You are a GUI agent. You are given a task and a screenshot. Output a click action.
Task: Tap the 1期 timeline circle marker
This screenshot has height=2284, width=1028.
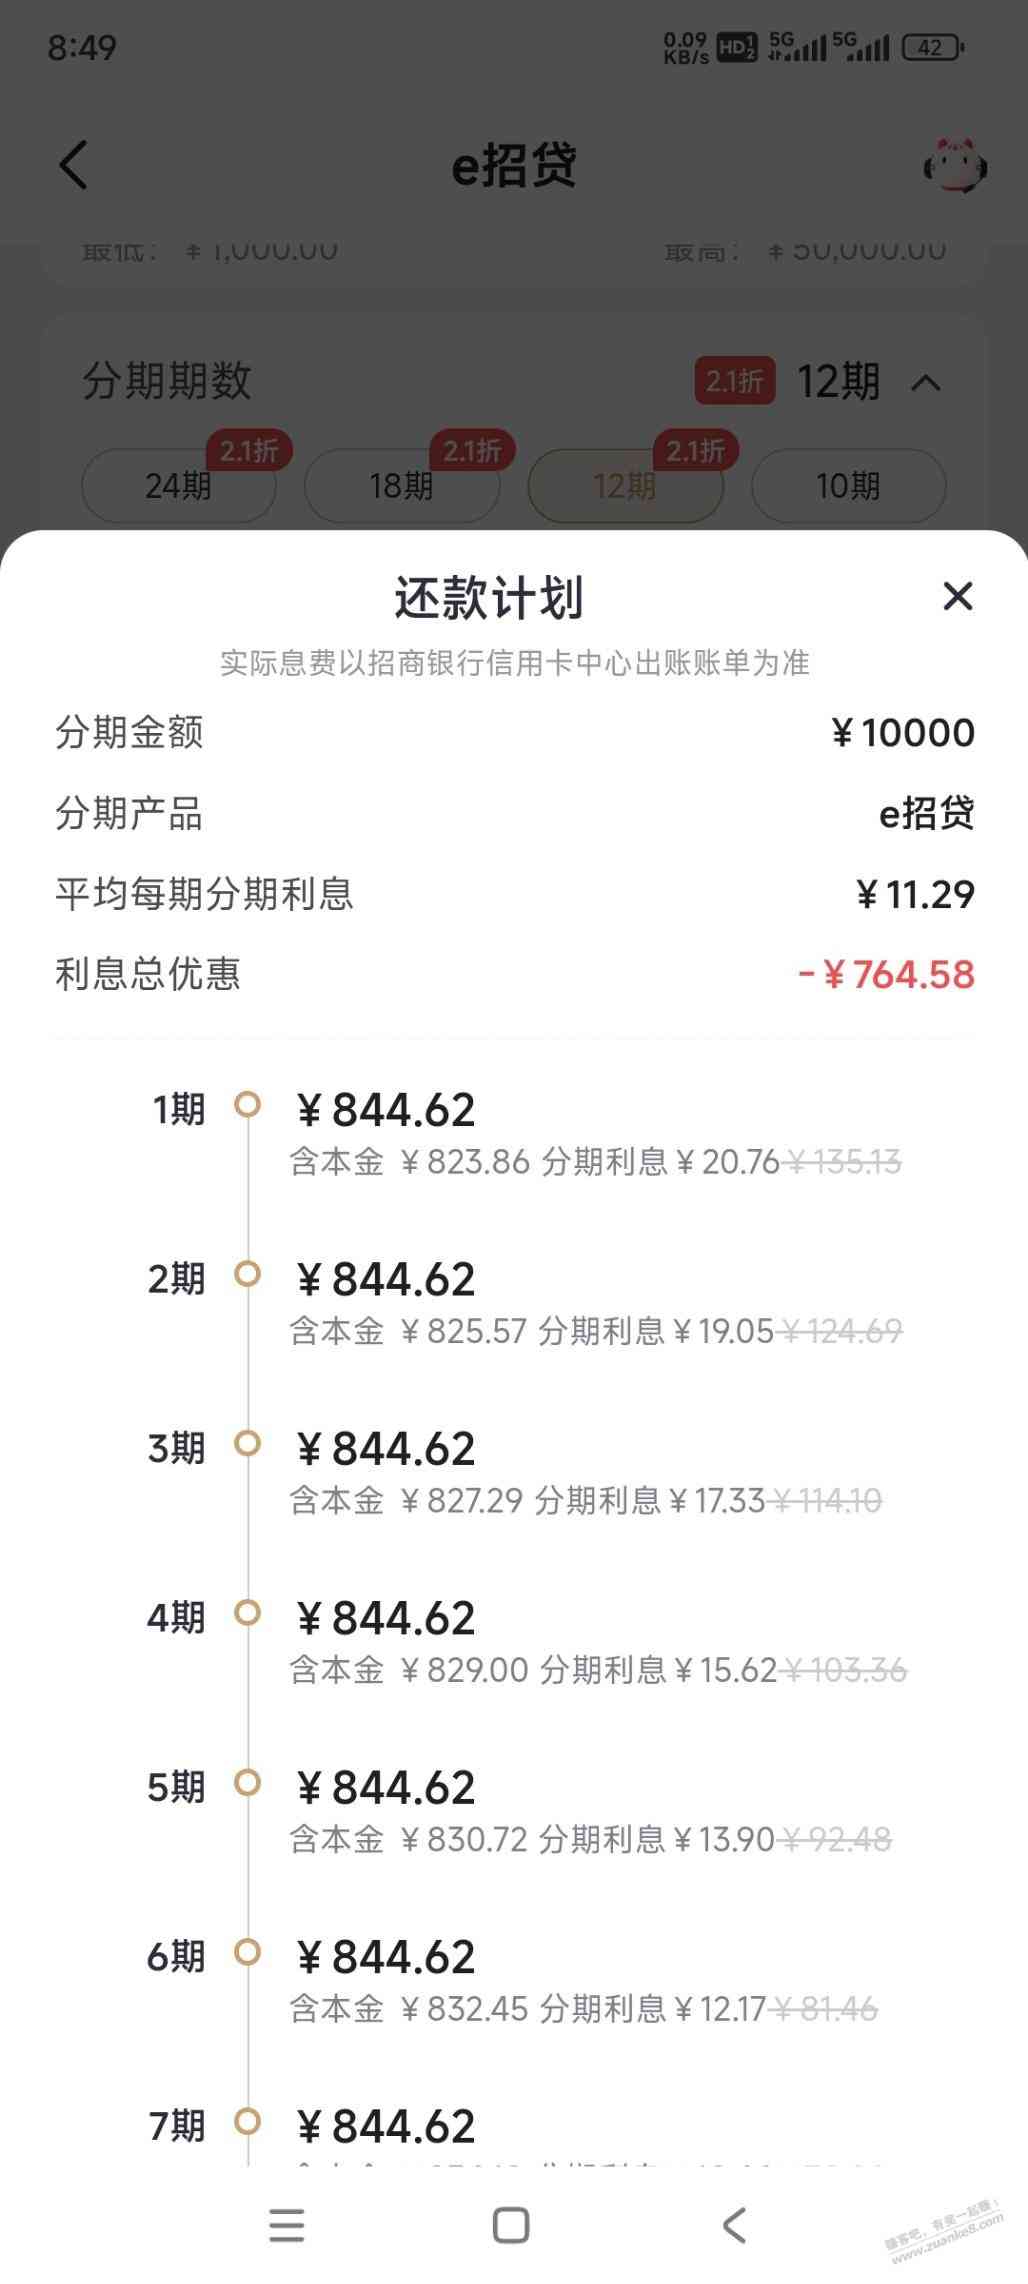tap(247, 1105)
